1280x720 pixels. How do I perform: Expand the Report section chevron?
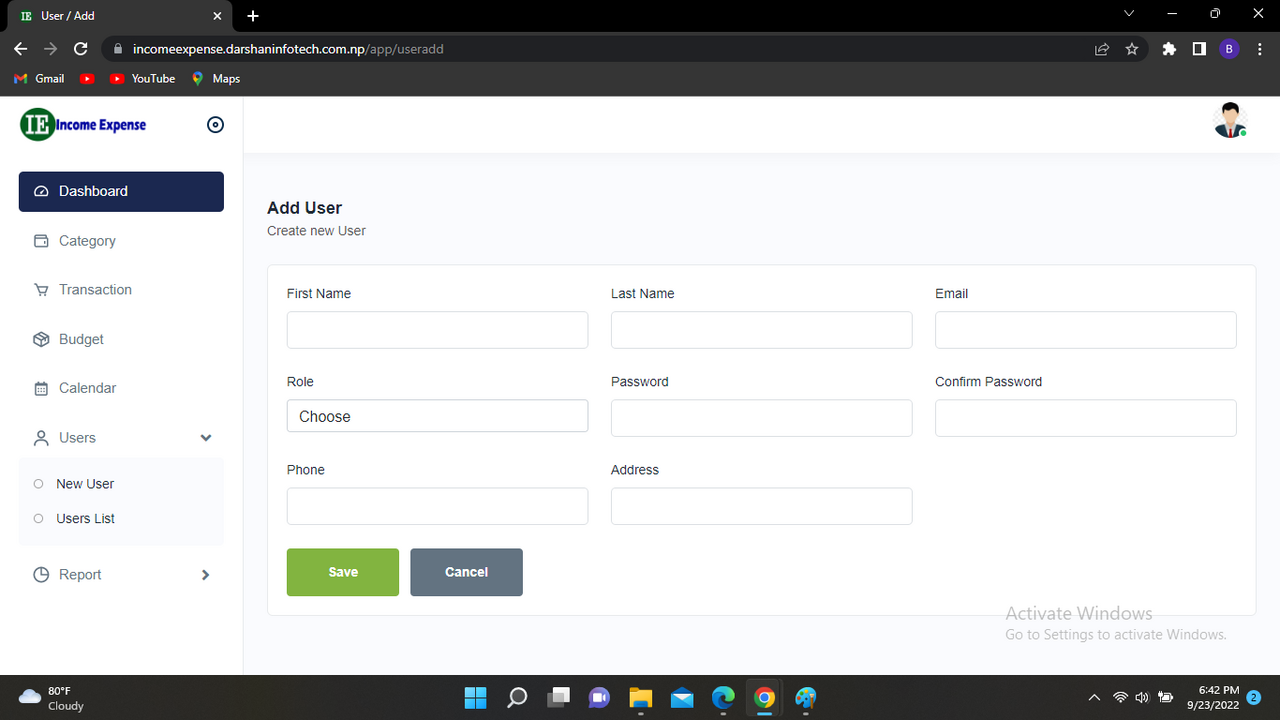pos(205,574)
